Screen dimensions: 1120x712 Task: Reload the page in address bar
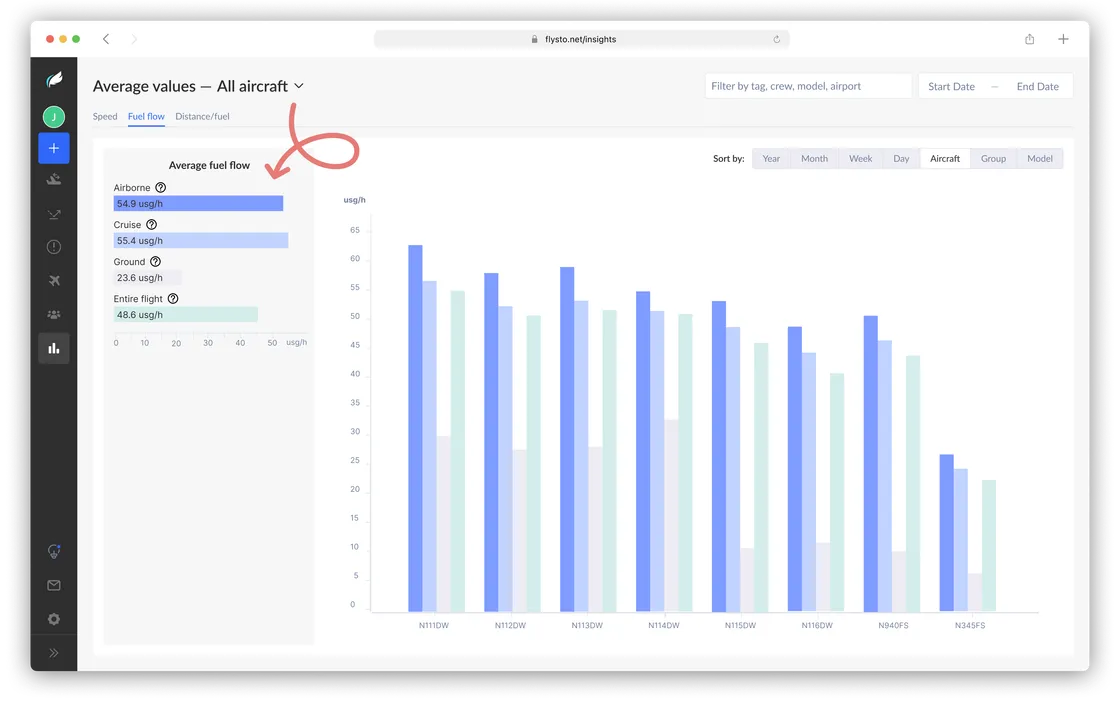[x=776, y=39]
